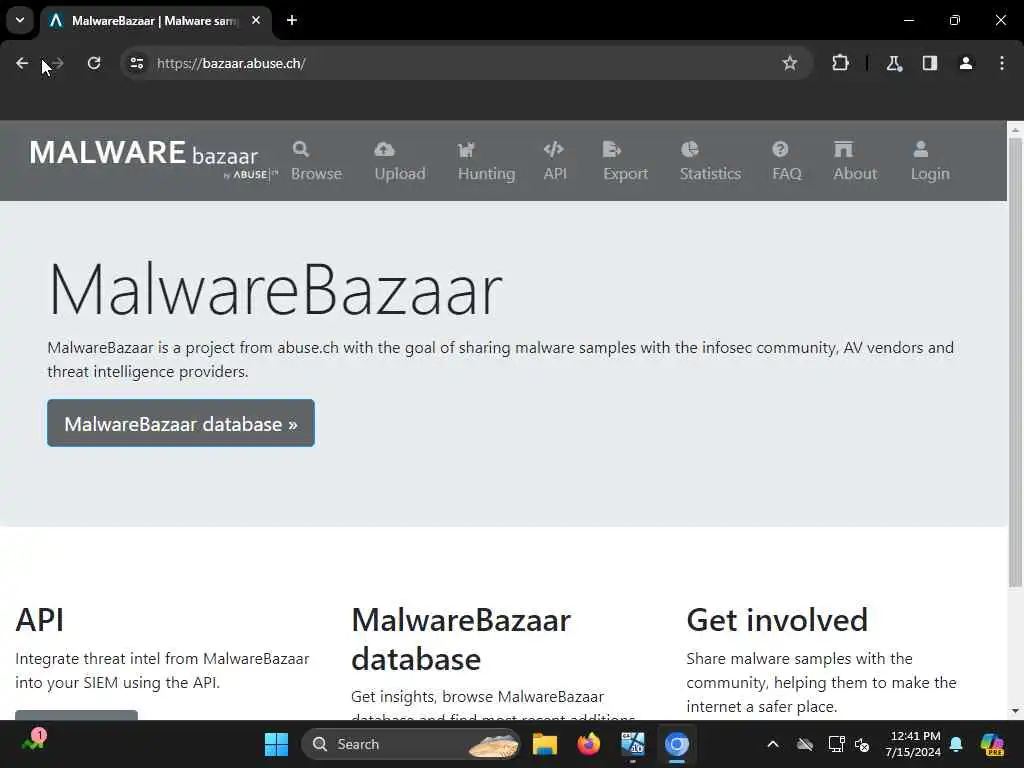Click the page vertical scrollbar thumb
Image resolution: width=1024 pixels, height=768 pixels.
pyautogui.click(x=1015, y=362)
